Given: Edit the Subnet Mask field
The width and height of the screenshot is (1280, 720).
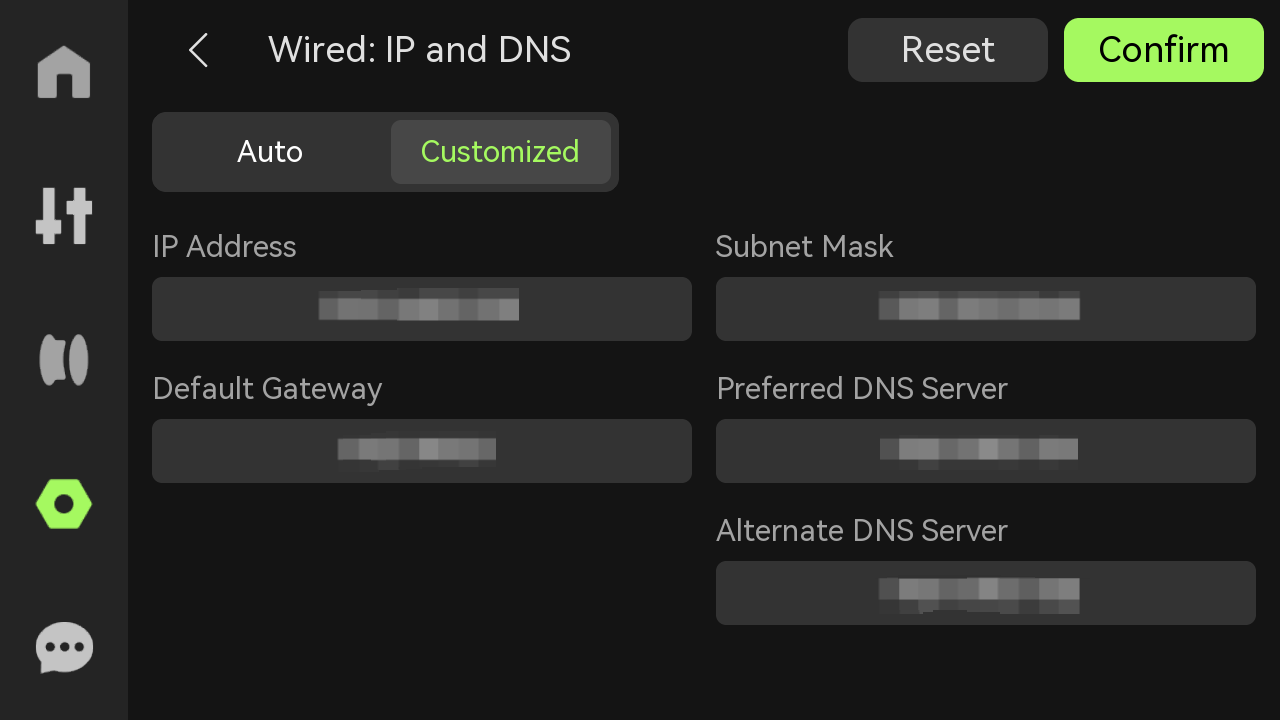Looking at the screenshot, I should (x=986, y=309).
